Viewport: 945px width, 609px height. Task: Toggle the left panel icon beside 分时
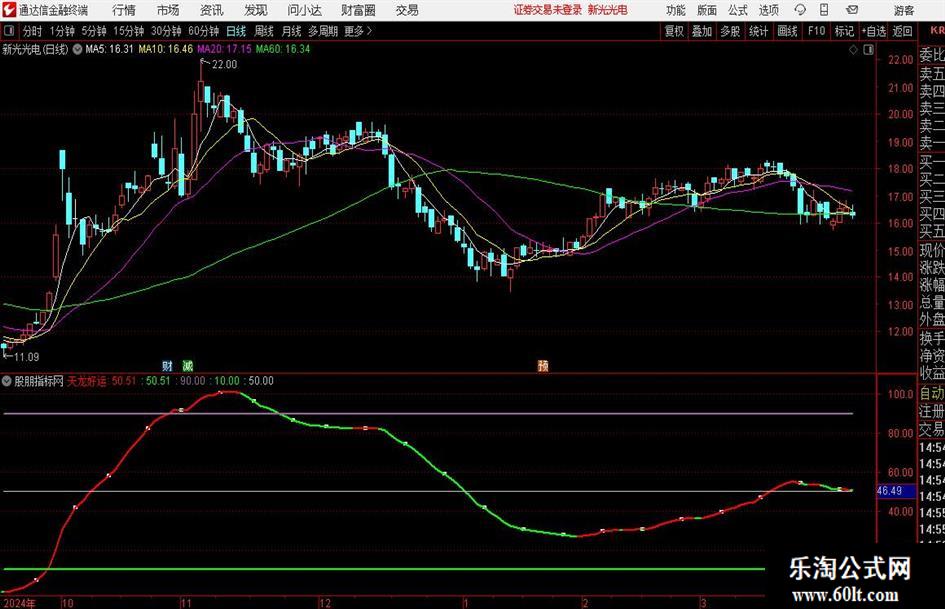point(9,31)
